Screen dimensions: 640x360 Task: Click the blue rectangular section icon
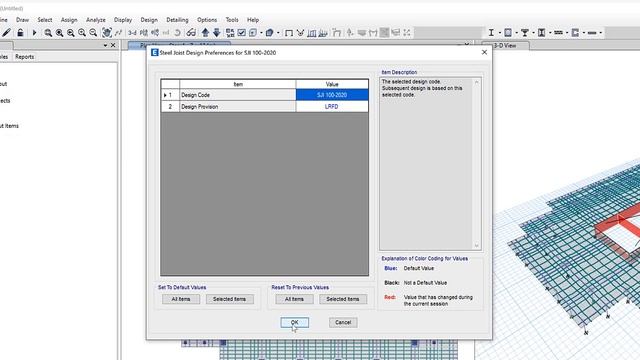coord(508,33)
